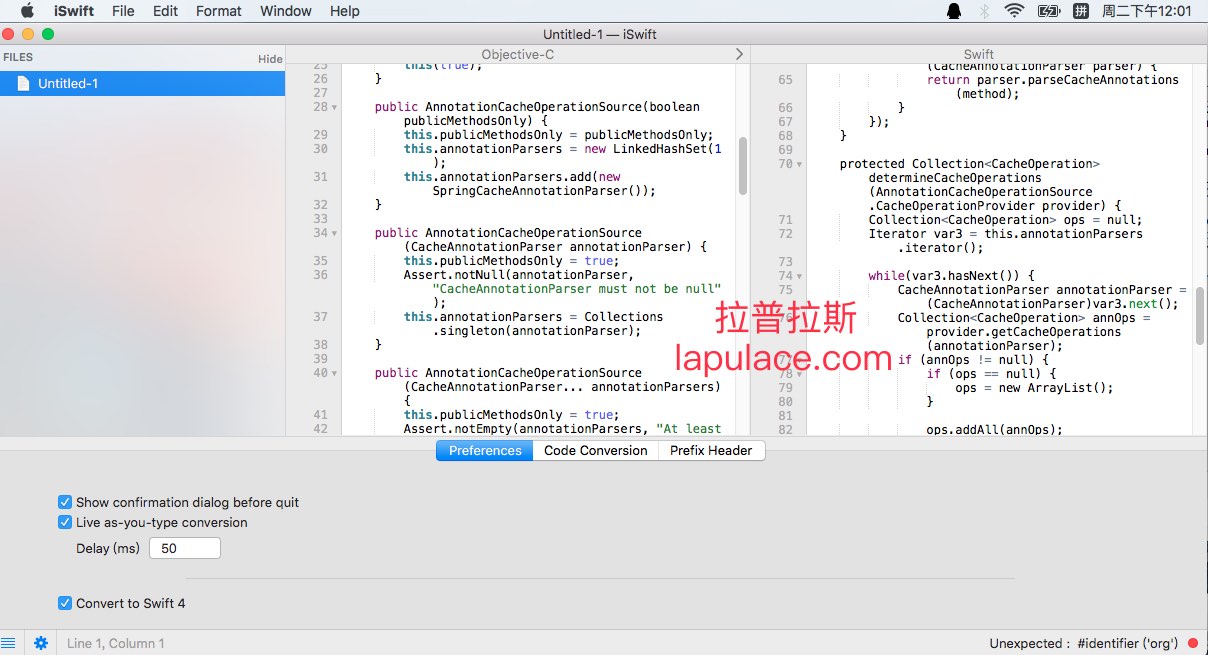Viewport: 1208px width, 655px height.
Task: Disable Live as-you-type conversion
Action: (x=65, y=522)
